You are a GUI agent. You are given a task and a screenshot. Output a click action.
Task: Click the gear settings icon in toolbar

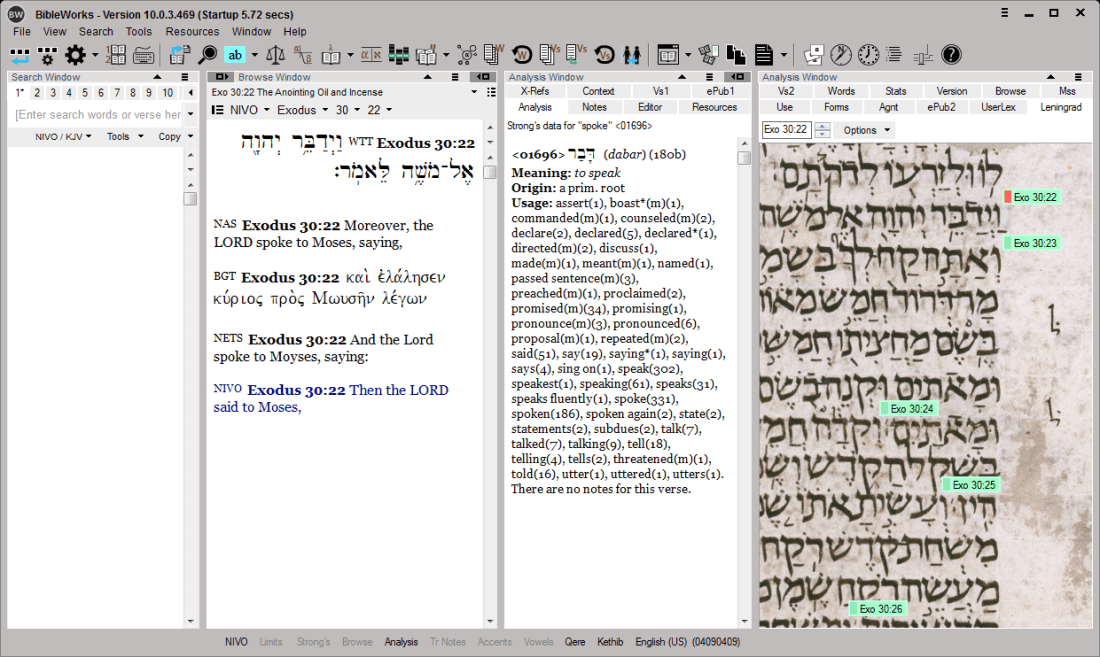pos(74,54)
